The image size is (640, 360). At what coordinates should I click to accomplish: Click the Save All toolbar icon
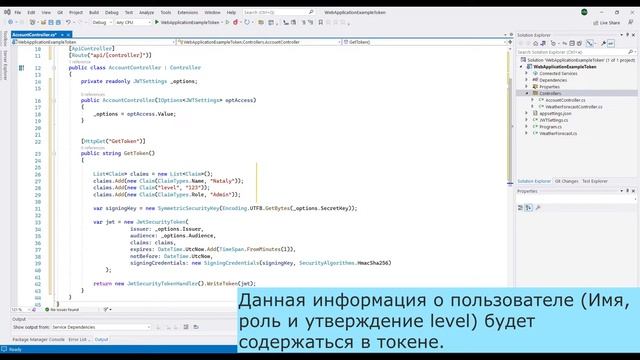click(x=58, y=22)
